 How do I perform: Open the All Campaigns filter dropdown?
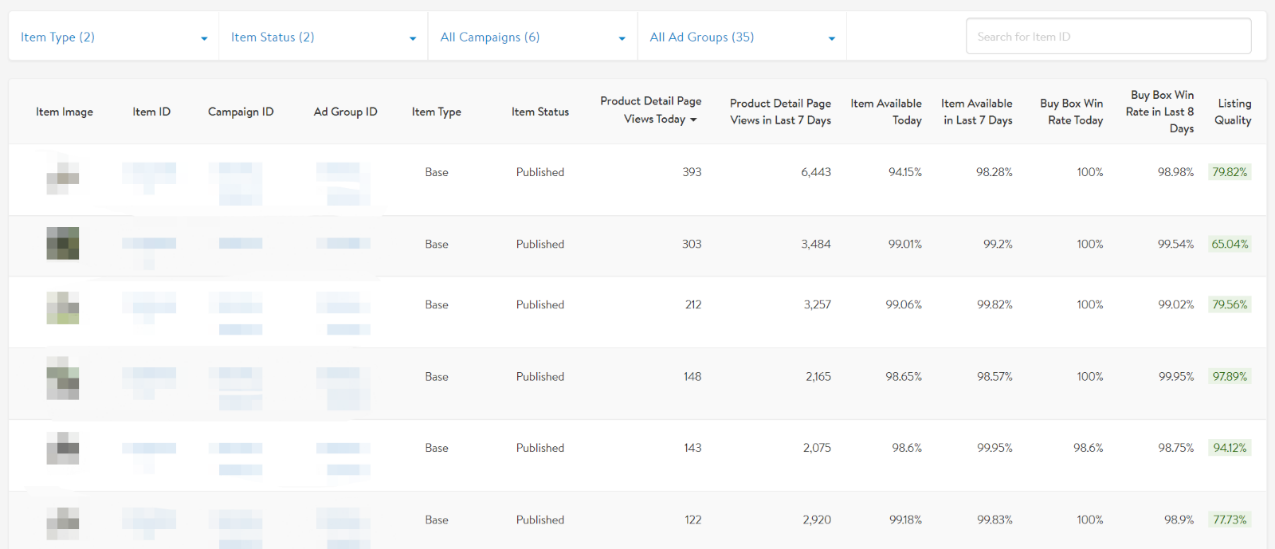(x=532, y=37)
